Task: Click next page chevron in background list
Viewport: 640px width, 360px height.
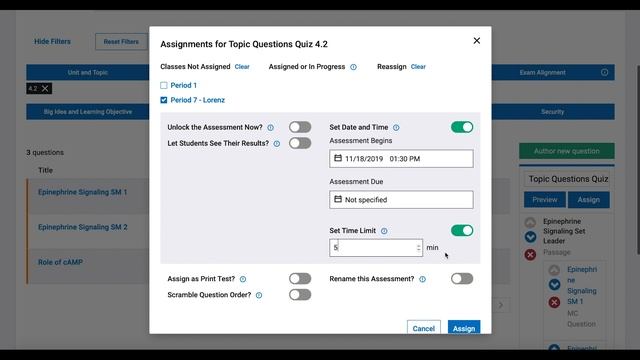Action: (x=501, y=305)
